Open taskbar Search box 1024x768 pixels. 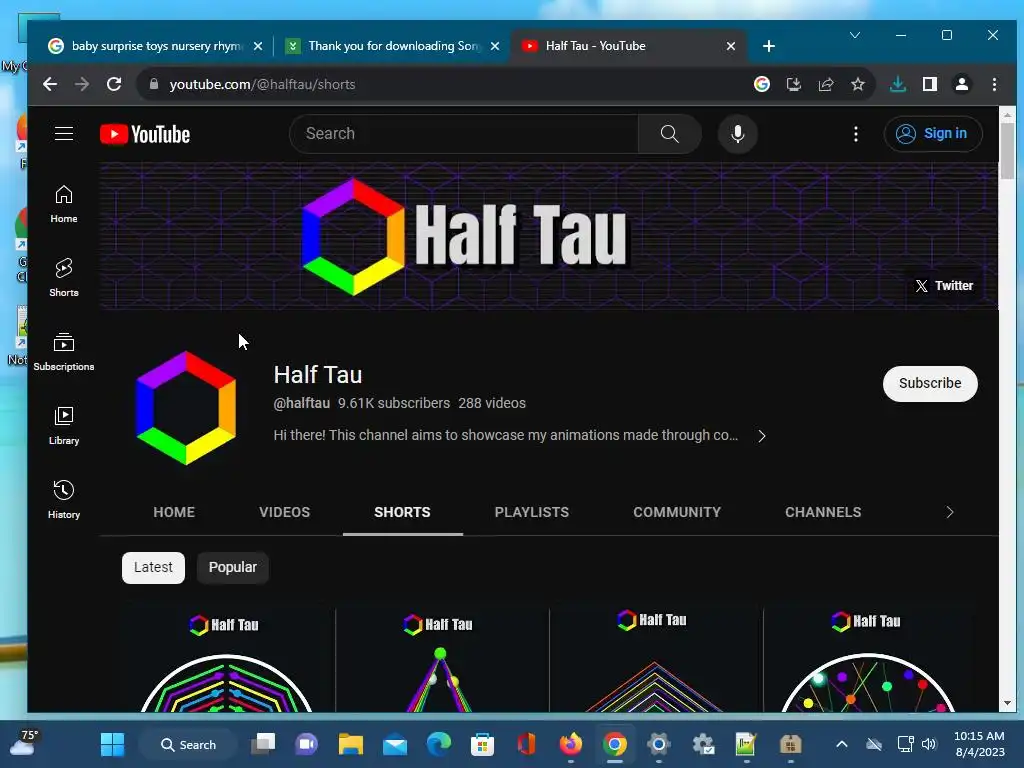click(x=188, y=744)
